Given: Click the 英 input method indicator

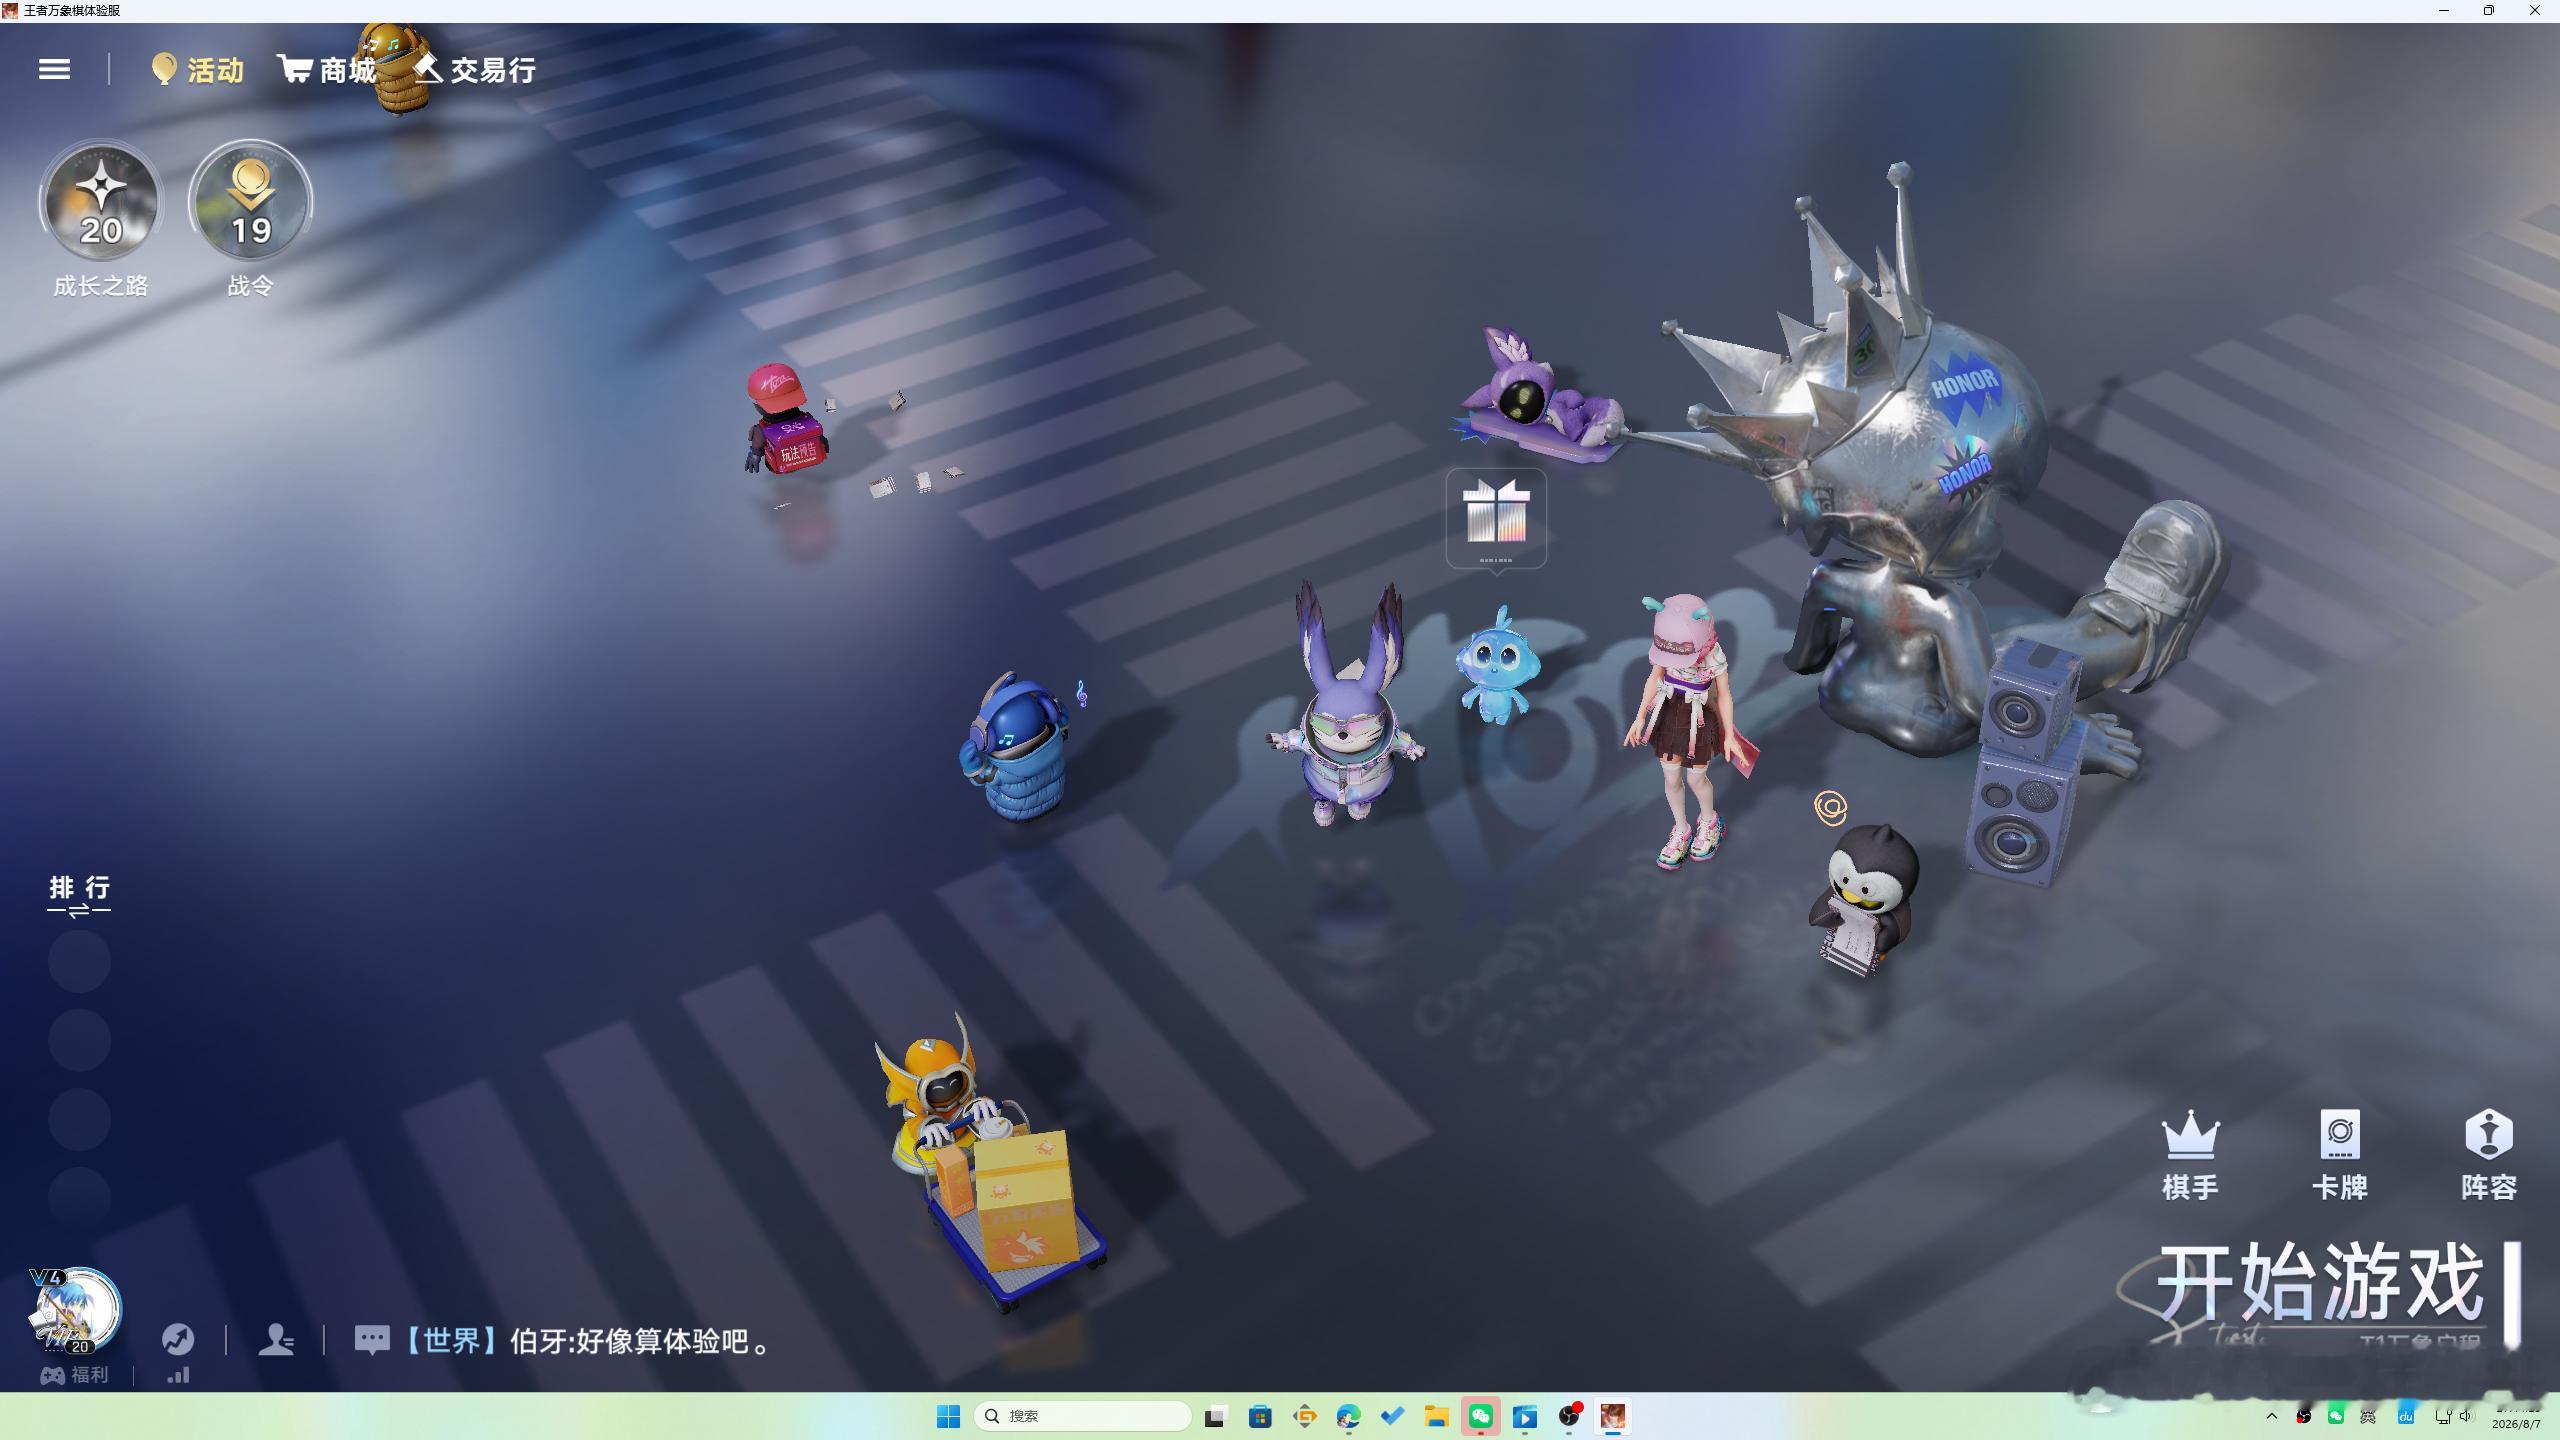Looking at the screenshot, I should click(x=2368, y=1416).
